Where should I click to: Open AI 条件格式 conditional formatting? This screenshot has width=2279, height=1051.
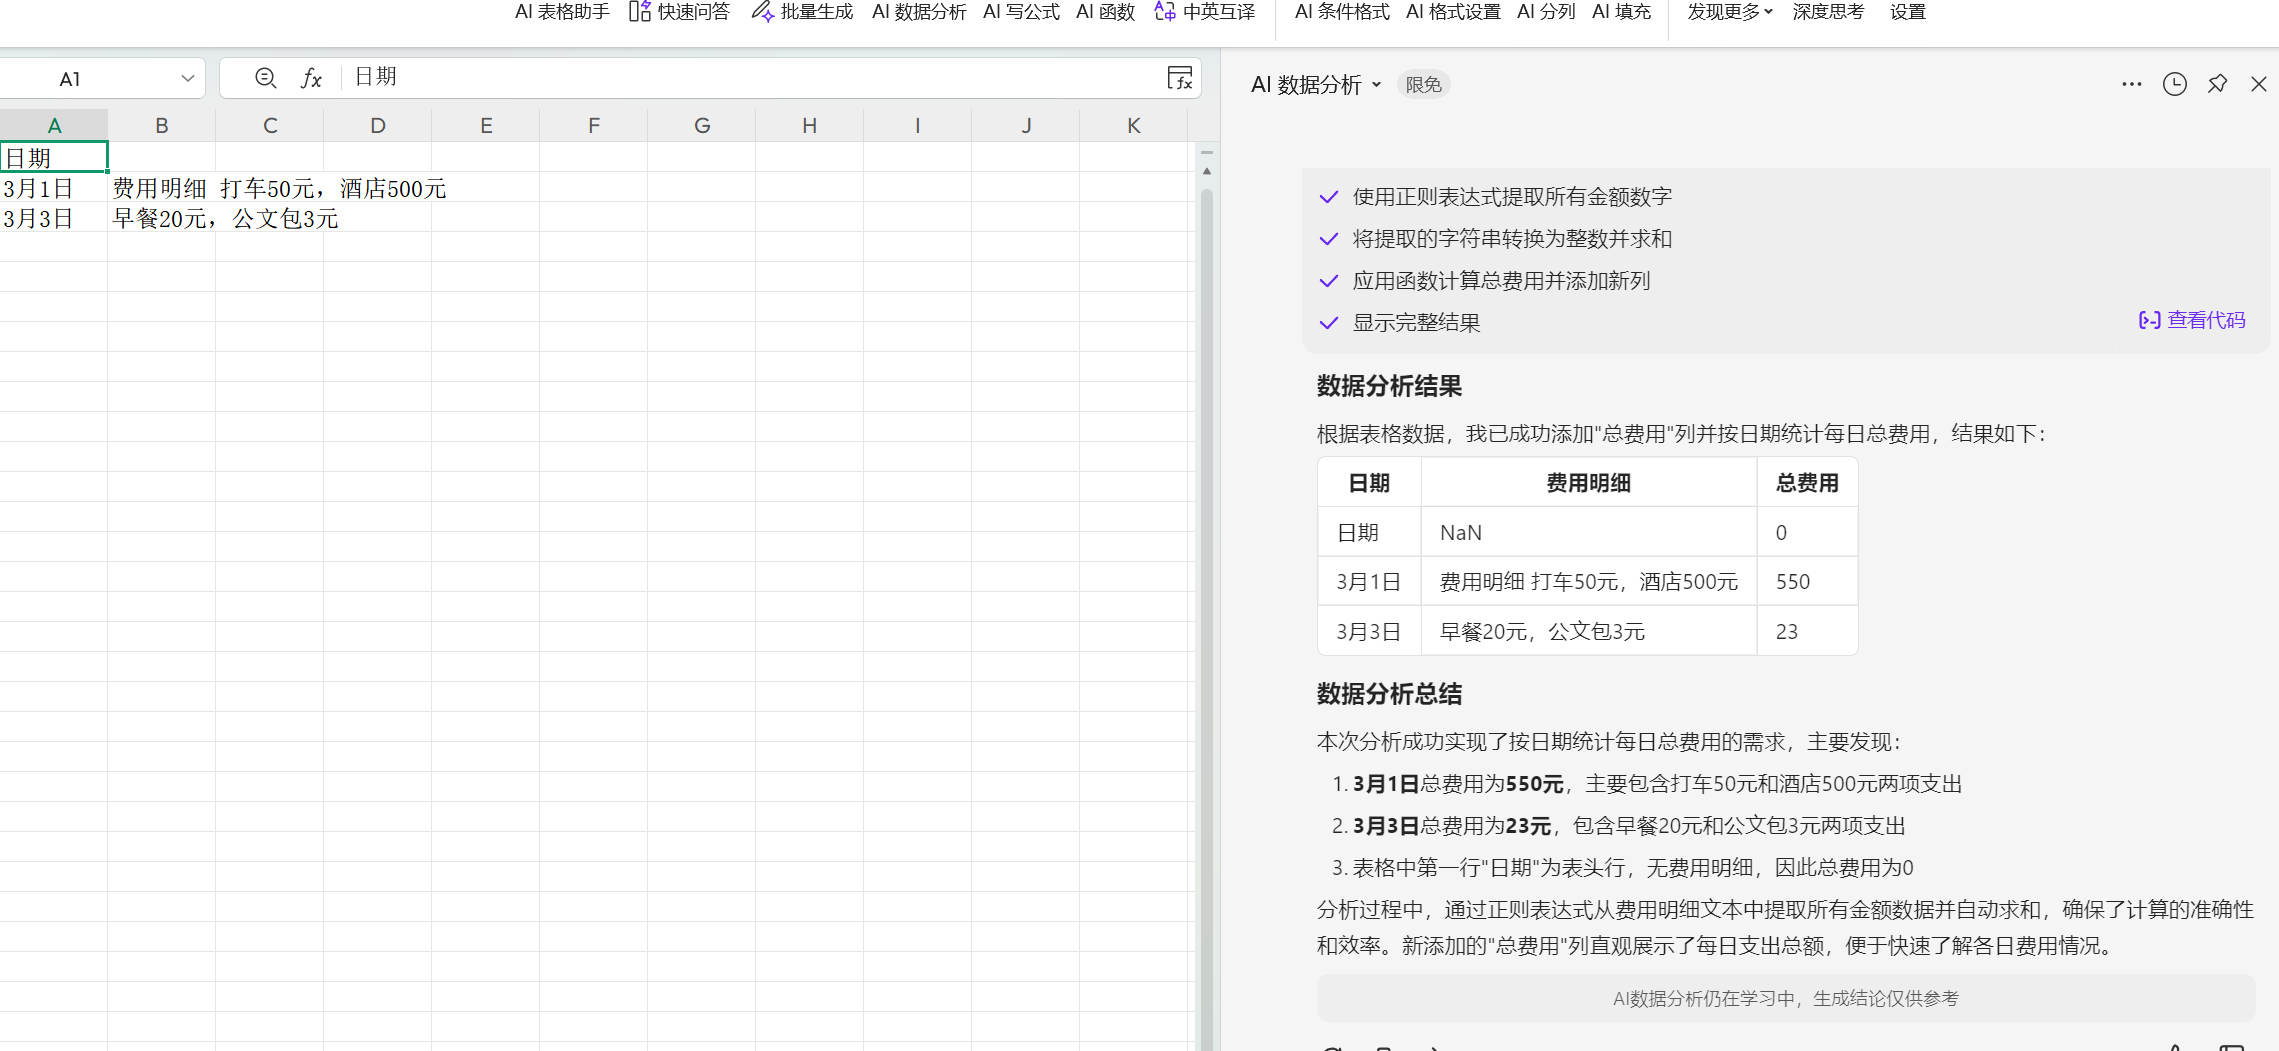point(1342,12)
